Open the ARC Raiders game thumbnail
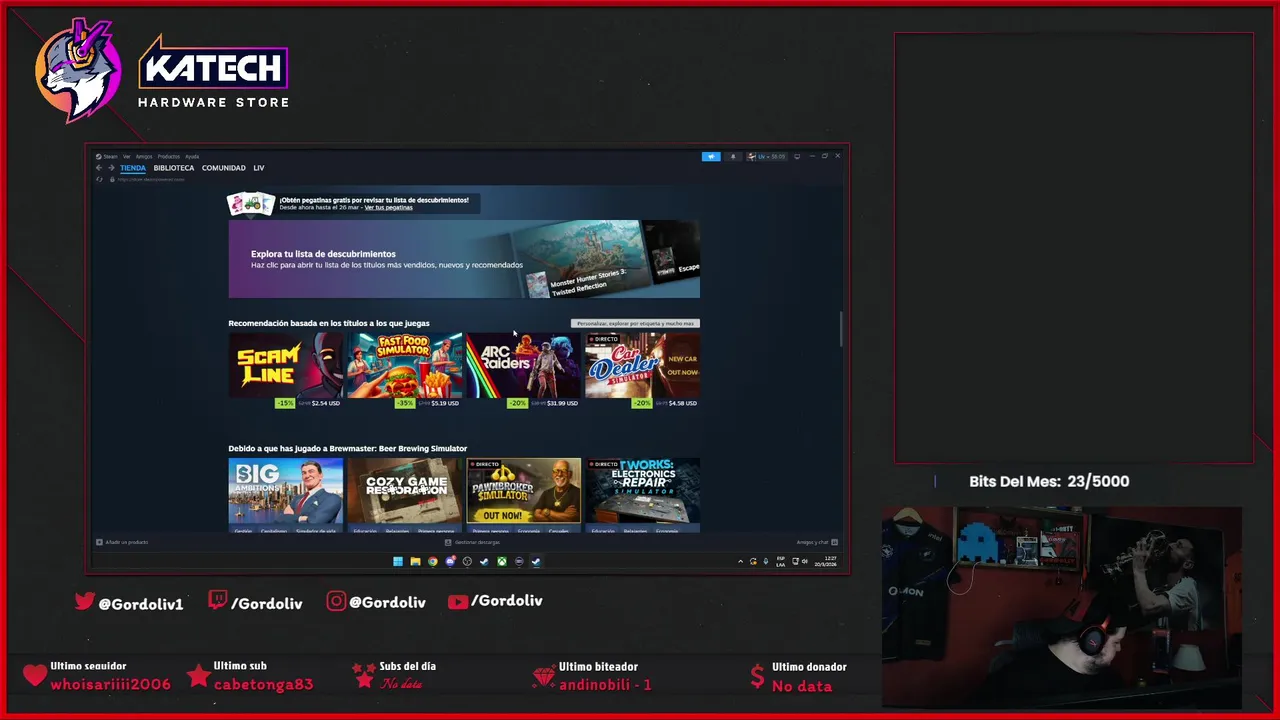This screenshot has height=720, width=1280. (523, 365)
